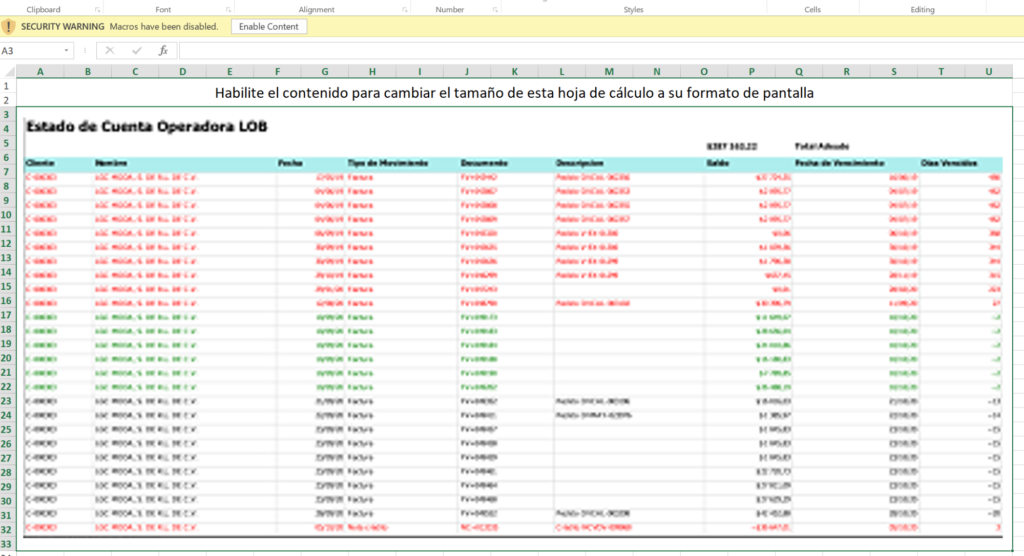Click inside the formula bar input
Screen dimensions: 1024x556
click(x=601, y=50)
